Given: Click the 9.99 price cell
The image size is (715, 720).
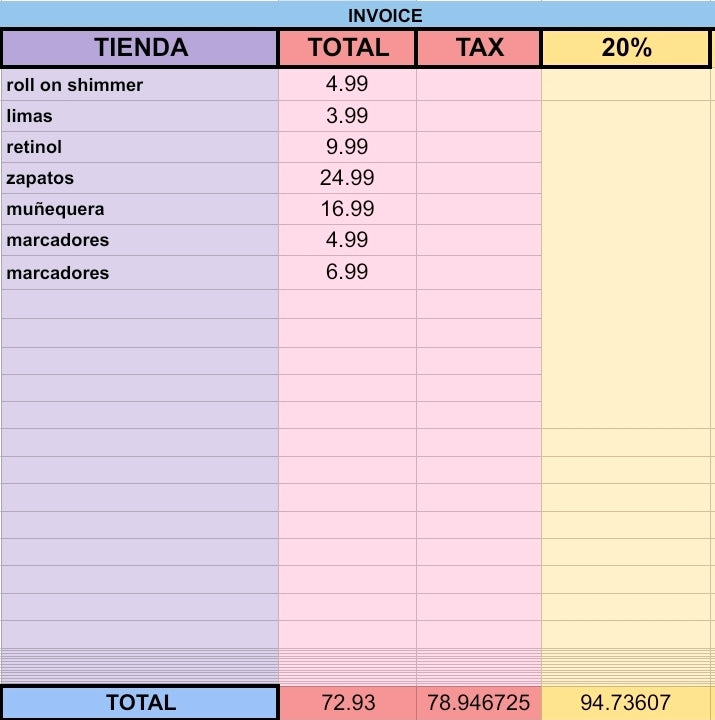Looking at the screenshot, I should [347, 147].
